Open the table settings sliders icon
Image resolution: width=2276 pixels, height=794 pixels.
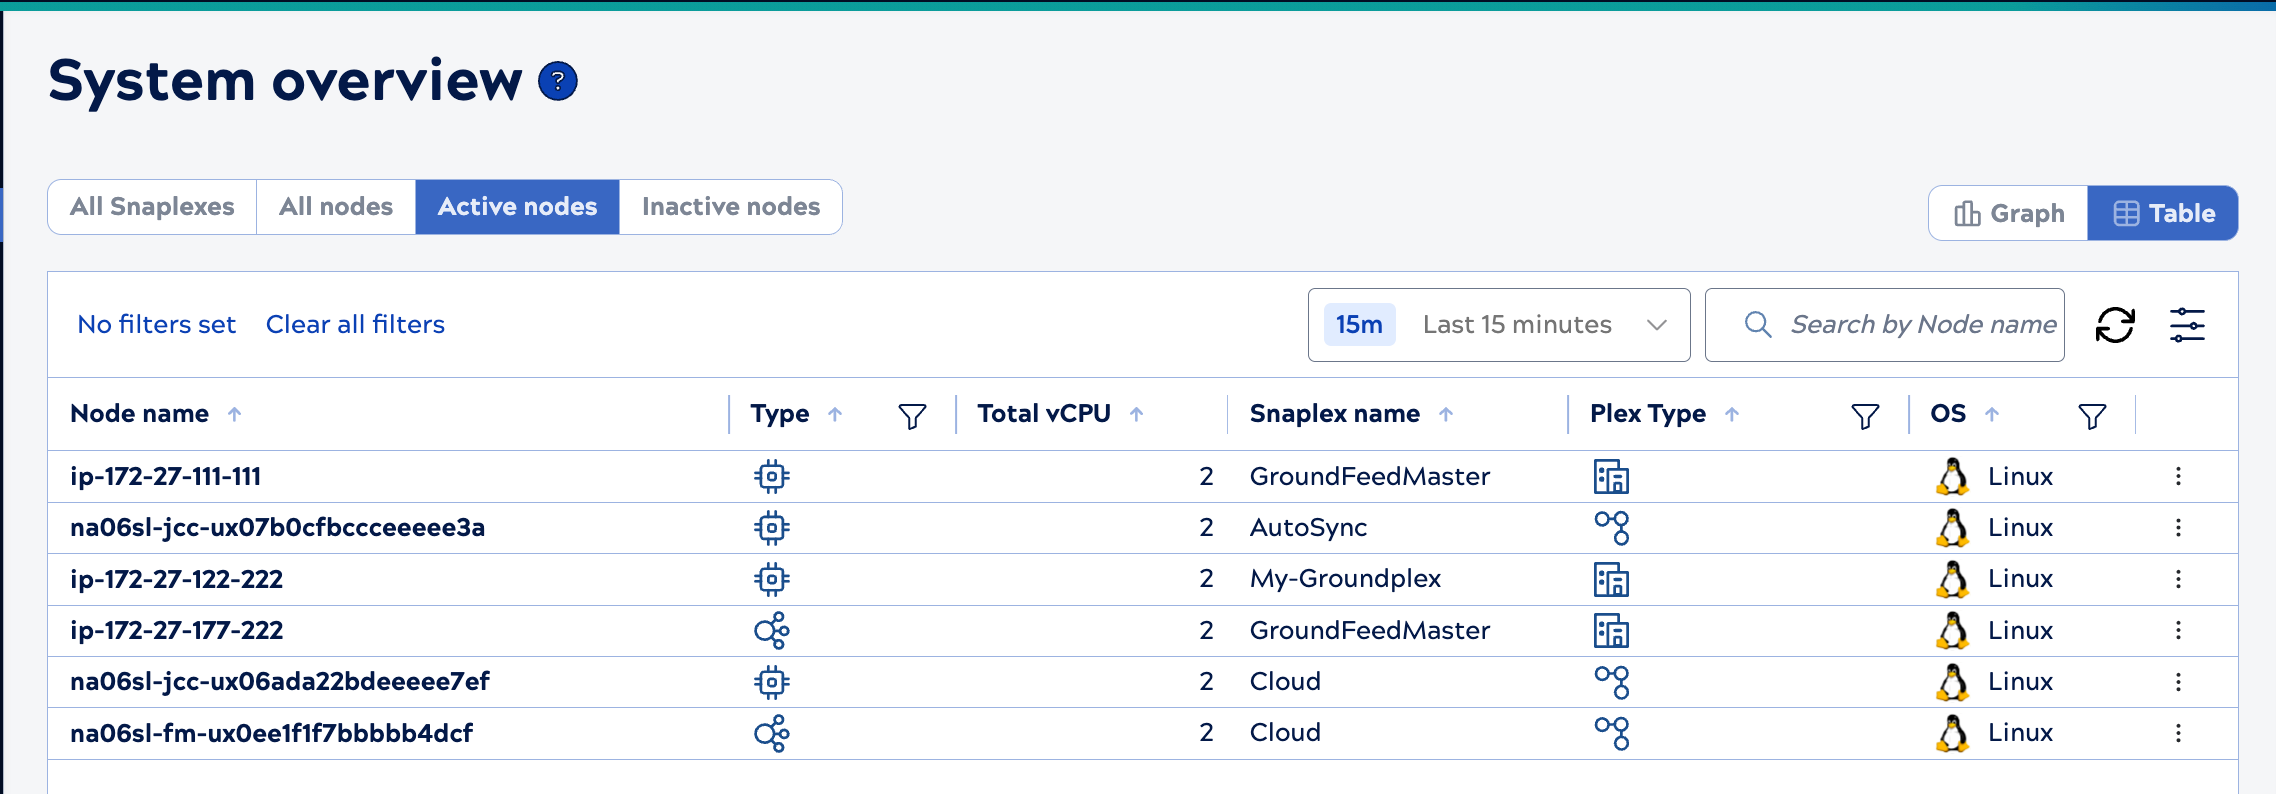click(2187, 325)
